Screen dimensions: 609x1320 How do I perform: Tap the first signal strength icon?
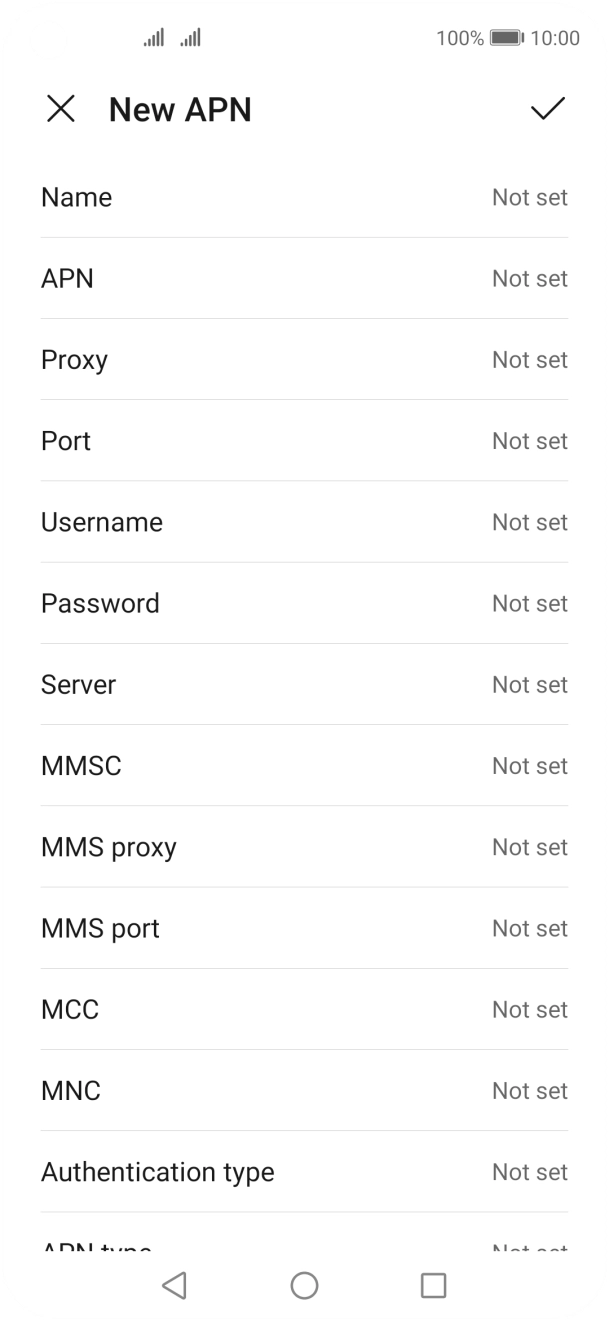coord(154,38)
